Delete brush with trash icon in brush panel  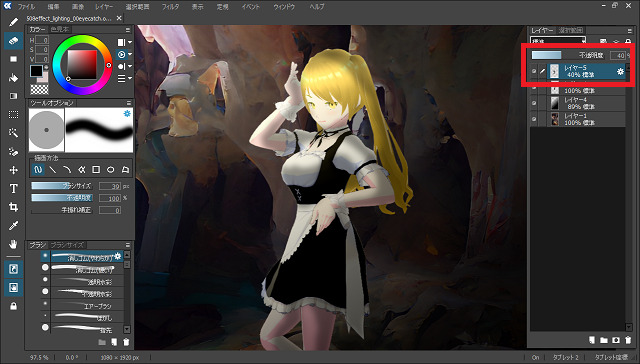(x=127, y=342)
